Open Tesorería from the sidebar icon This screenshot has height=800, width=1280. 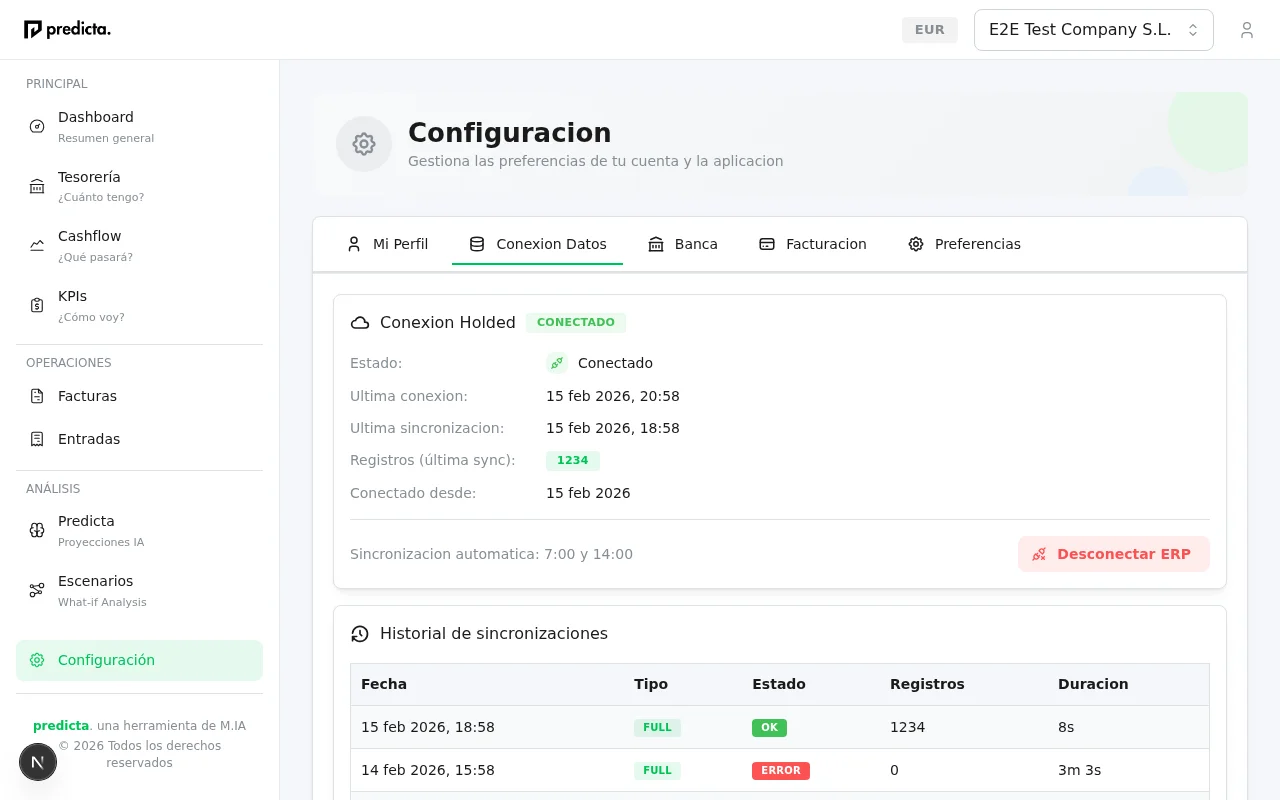coord(37,186)
